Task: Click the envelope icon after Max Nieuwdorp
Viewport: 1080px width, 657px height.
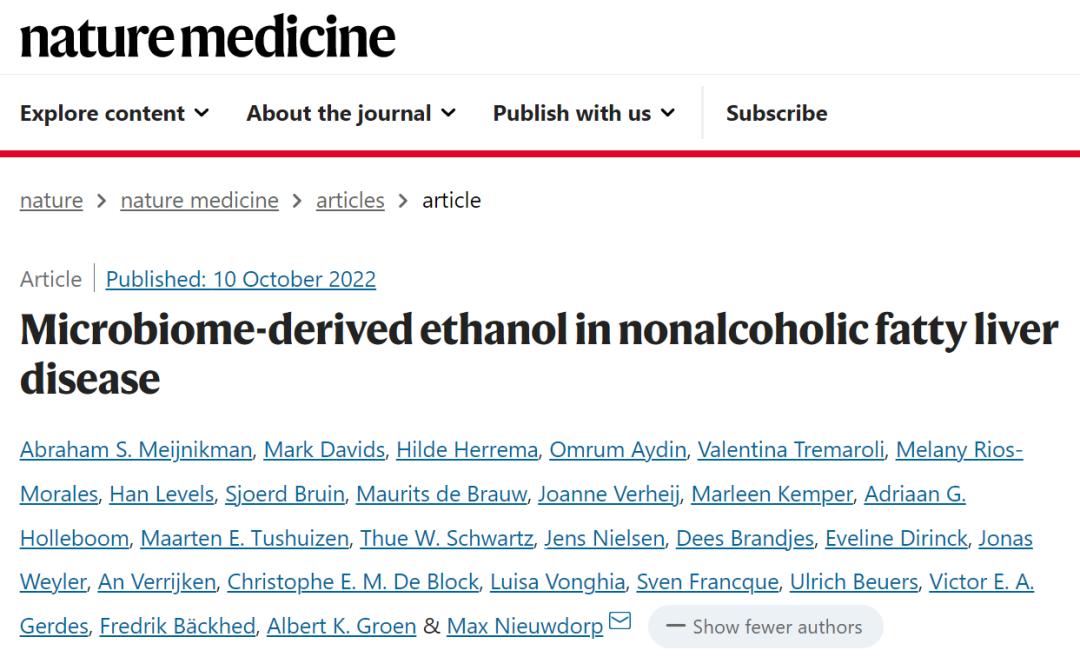Action: pos(620,620)
